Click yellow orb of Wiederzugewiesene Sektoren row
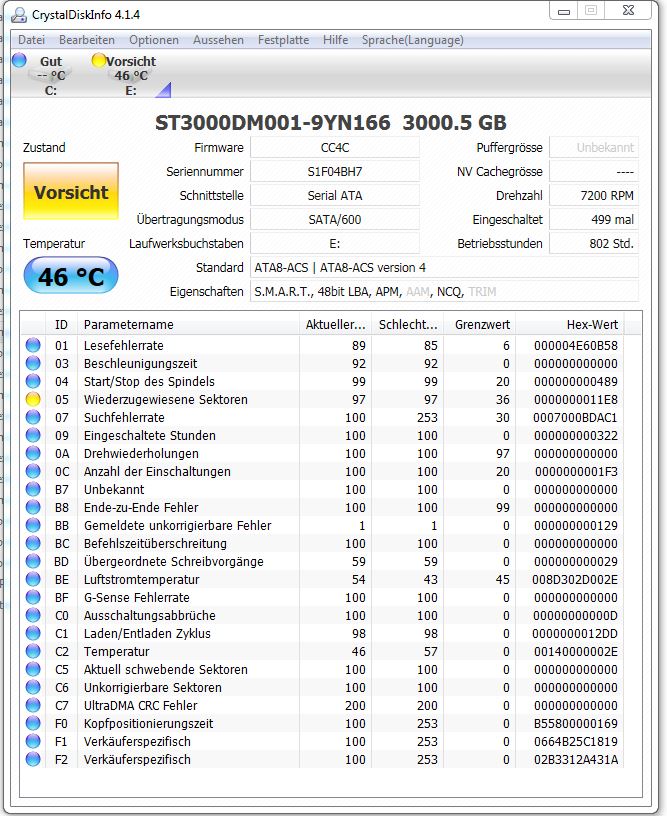This screenshot has width=667, height=816. pyautogui.click(x=33, y=399)
